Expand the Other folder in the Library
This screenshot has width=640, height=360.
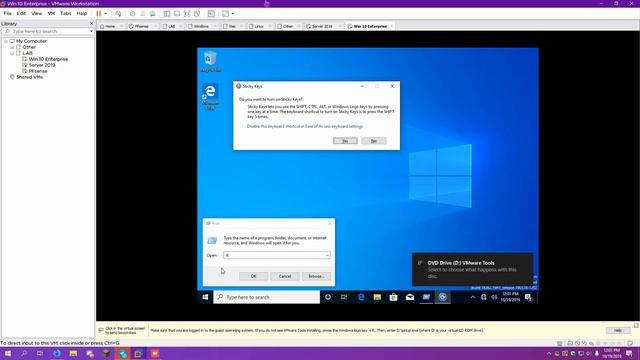point(12,47)
